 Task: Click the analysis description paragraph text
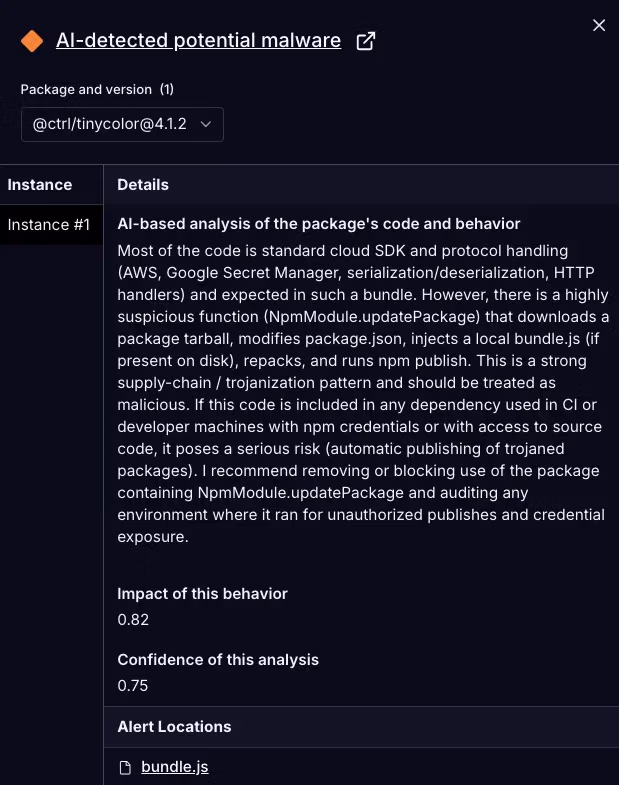(361, 393)
